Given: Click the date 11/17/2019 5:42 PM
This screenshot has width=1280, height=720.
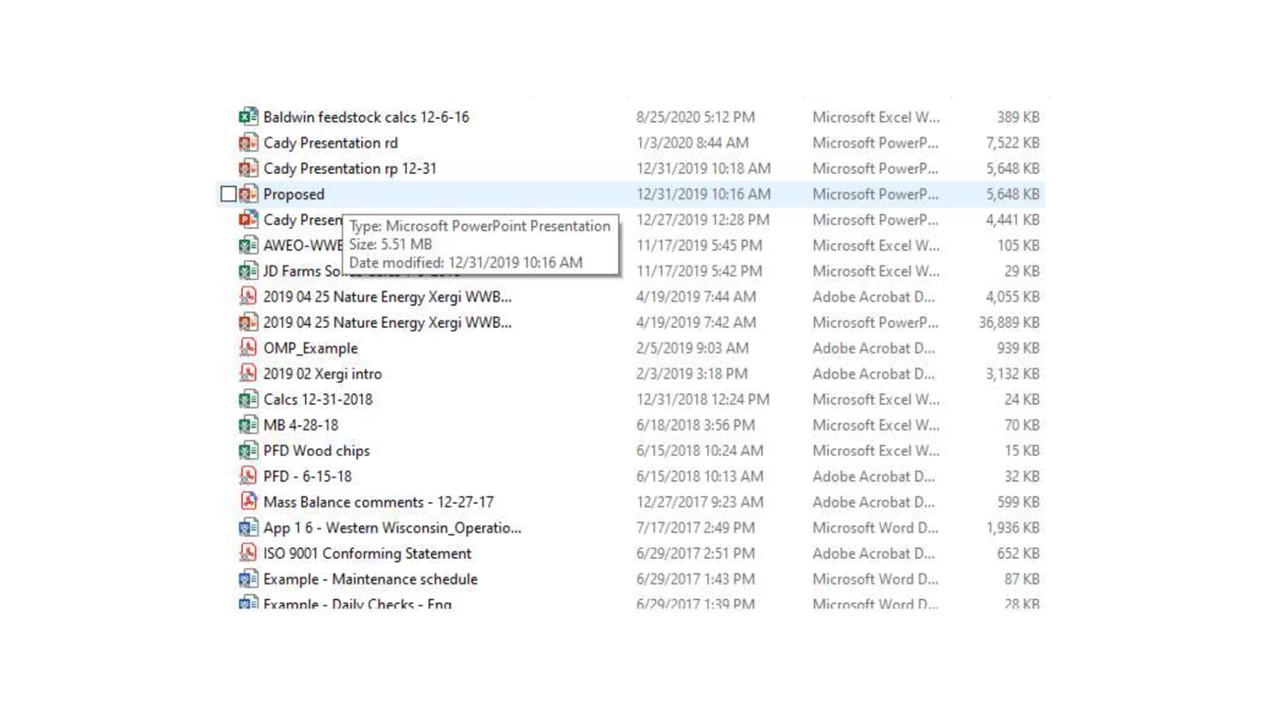Looking at the screenshot, I should (x=699, y=271).
